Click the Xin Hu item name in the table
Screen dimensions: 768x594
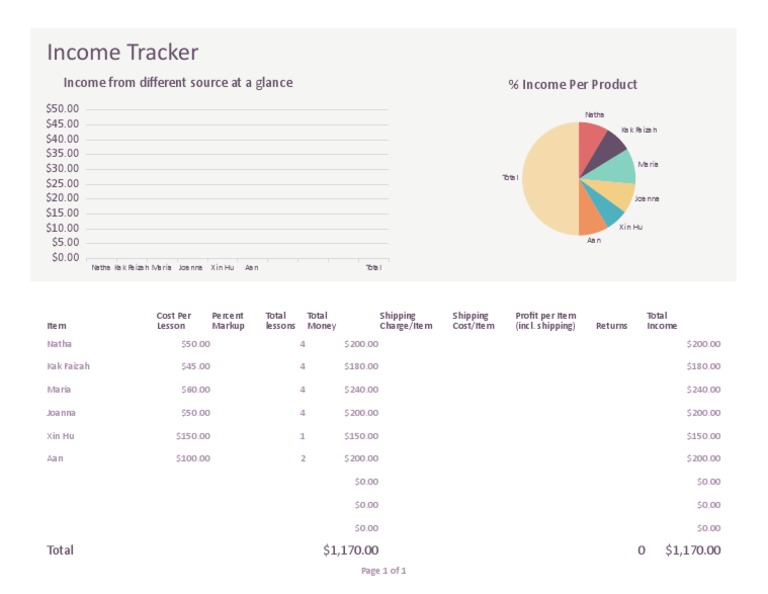click(x=60, y=436)
